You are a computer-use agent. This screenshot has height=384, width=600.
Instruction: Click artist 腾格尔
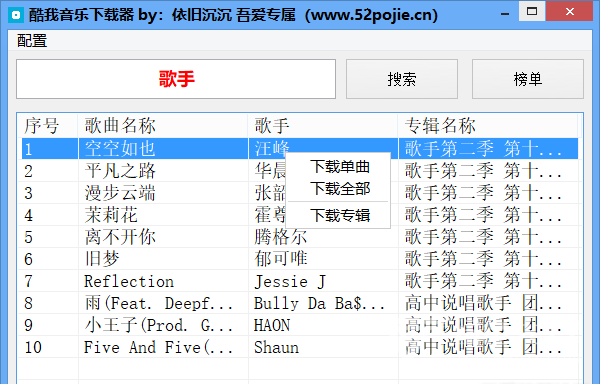280,237
